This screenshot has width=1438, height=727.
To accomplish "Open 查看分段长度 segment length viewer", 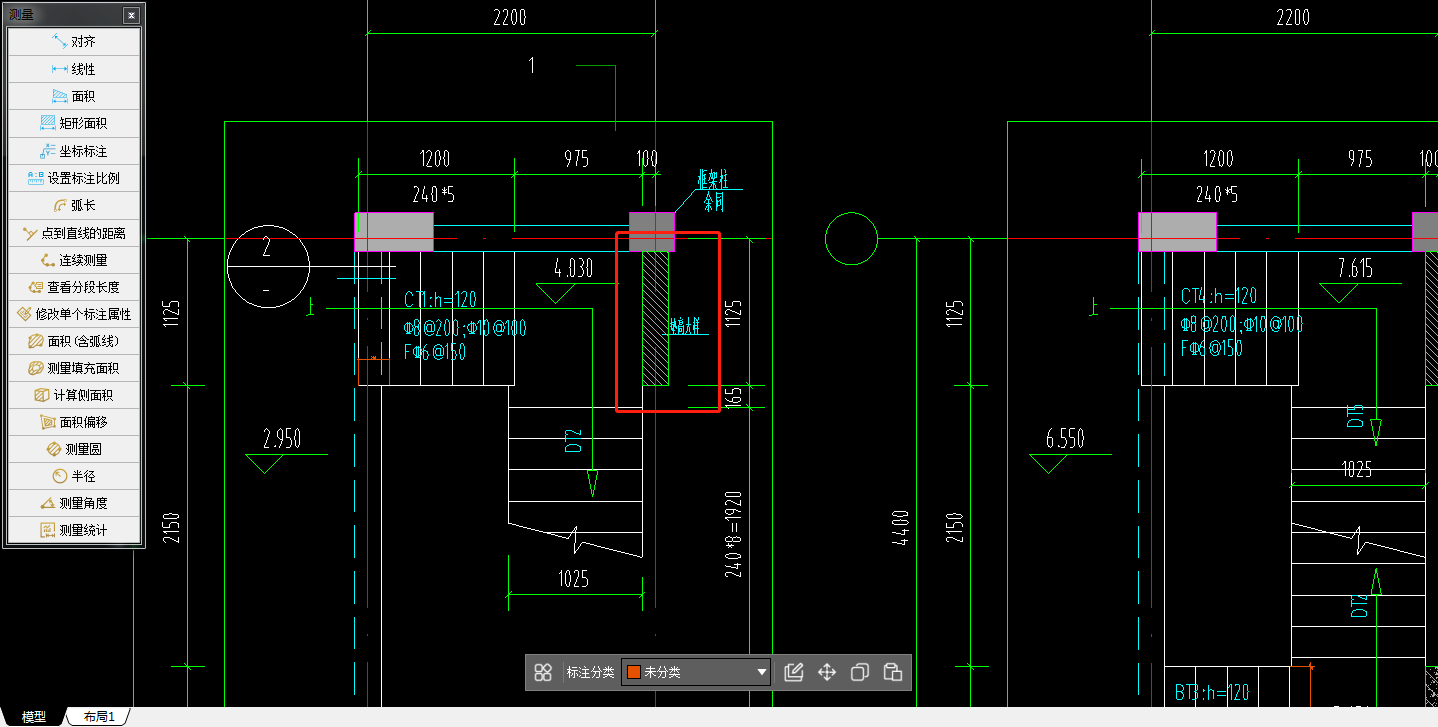I will click(x=74, y=287).
